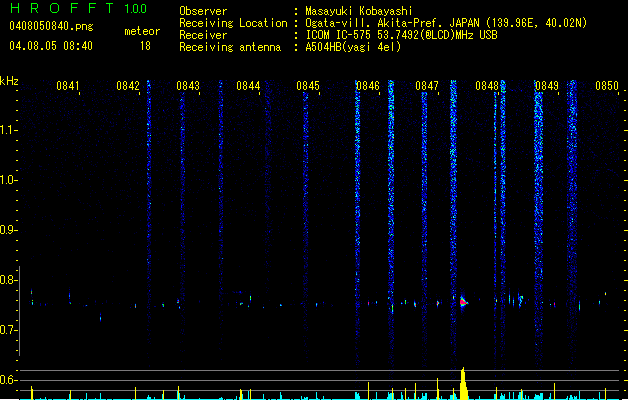The image size is (629, 400).
Task: Click the 0848 time marker
Action: coord(487,86)
